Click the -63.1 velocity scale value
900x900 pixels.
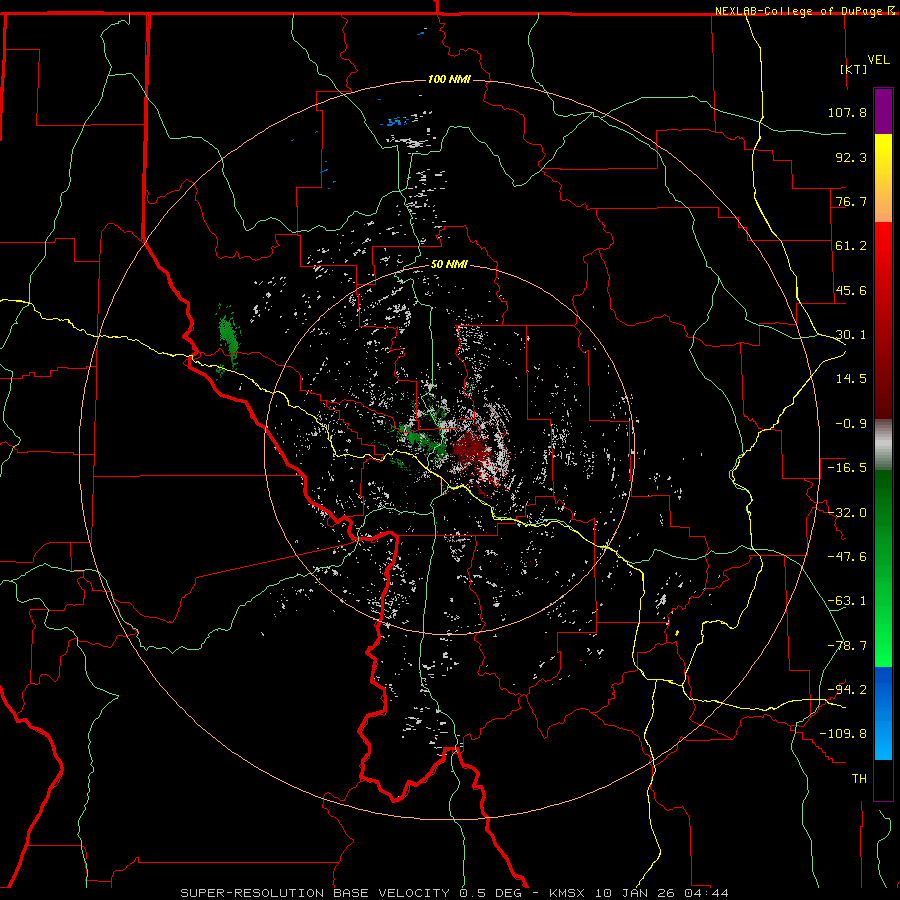(x=847, y=601)
